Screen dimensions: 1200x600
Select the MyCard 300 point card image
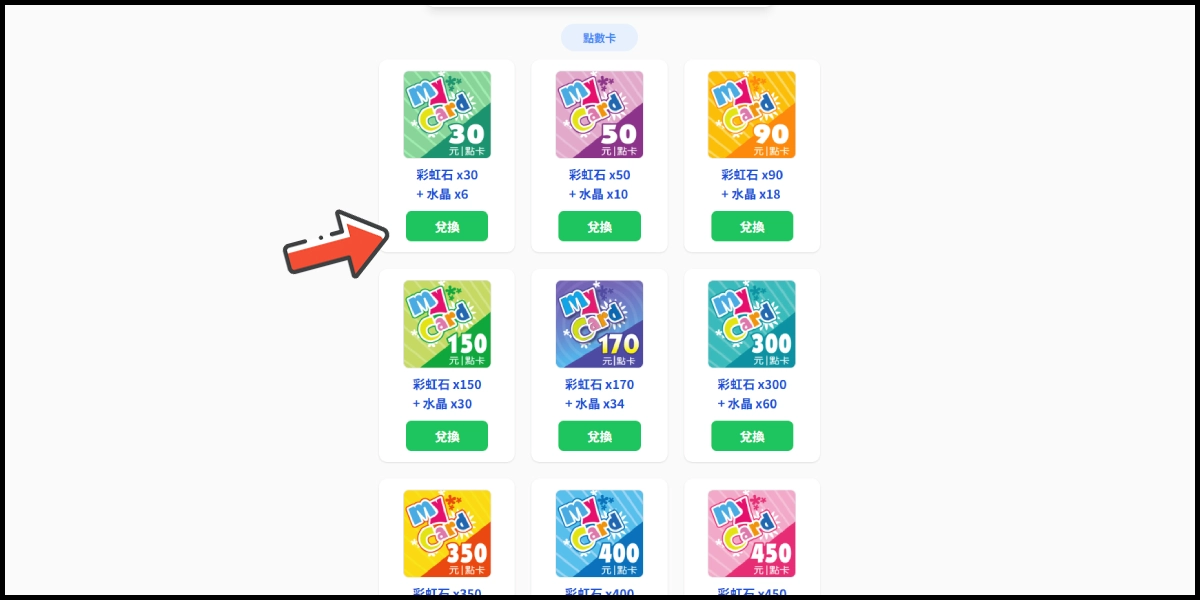click(x=752, y=324)
